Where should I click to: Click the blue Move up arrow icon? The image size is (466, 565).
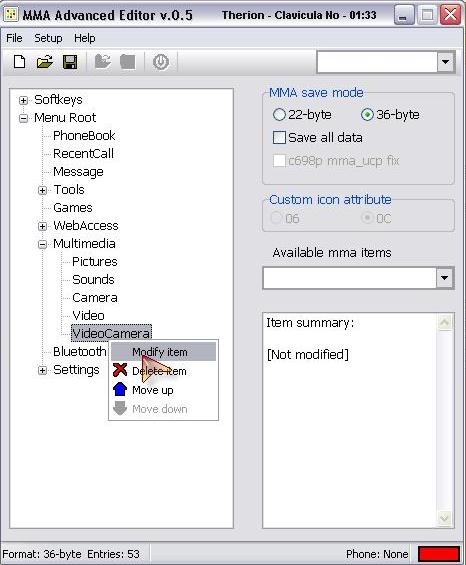[120, 390]
